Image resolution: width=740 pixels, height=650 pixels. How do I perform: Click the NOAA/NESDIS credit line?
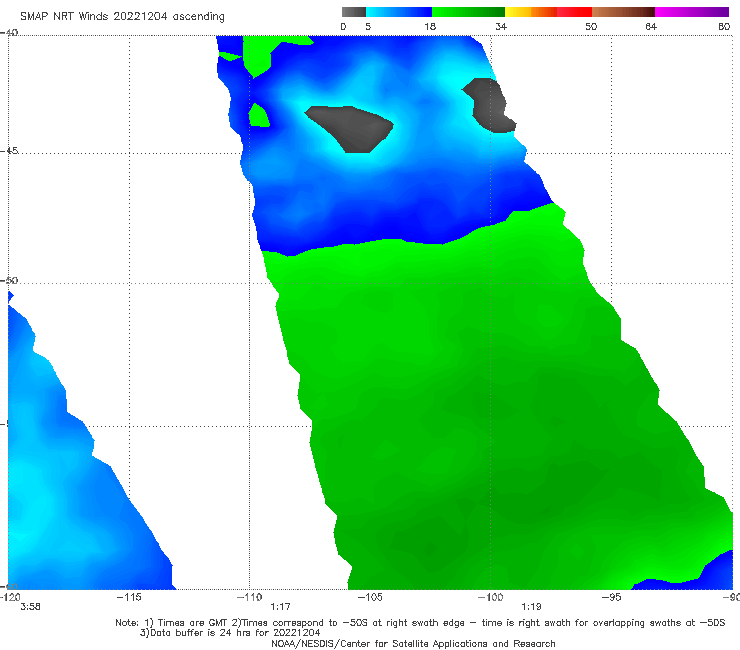pyautogui.click(x=413, y=644)
